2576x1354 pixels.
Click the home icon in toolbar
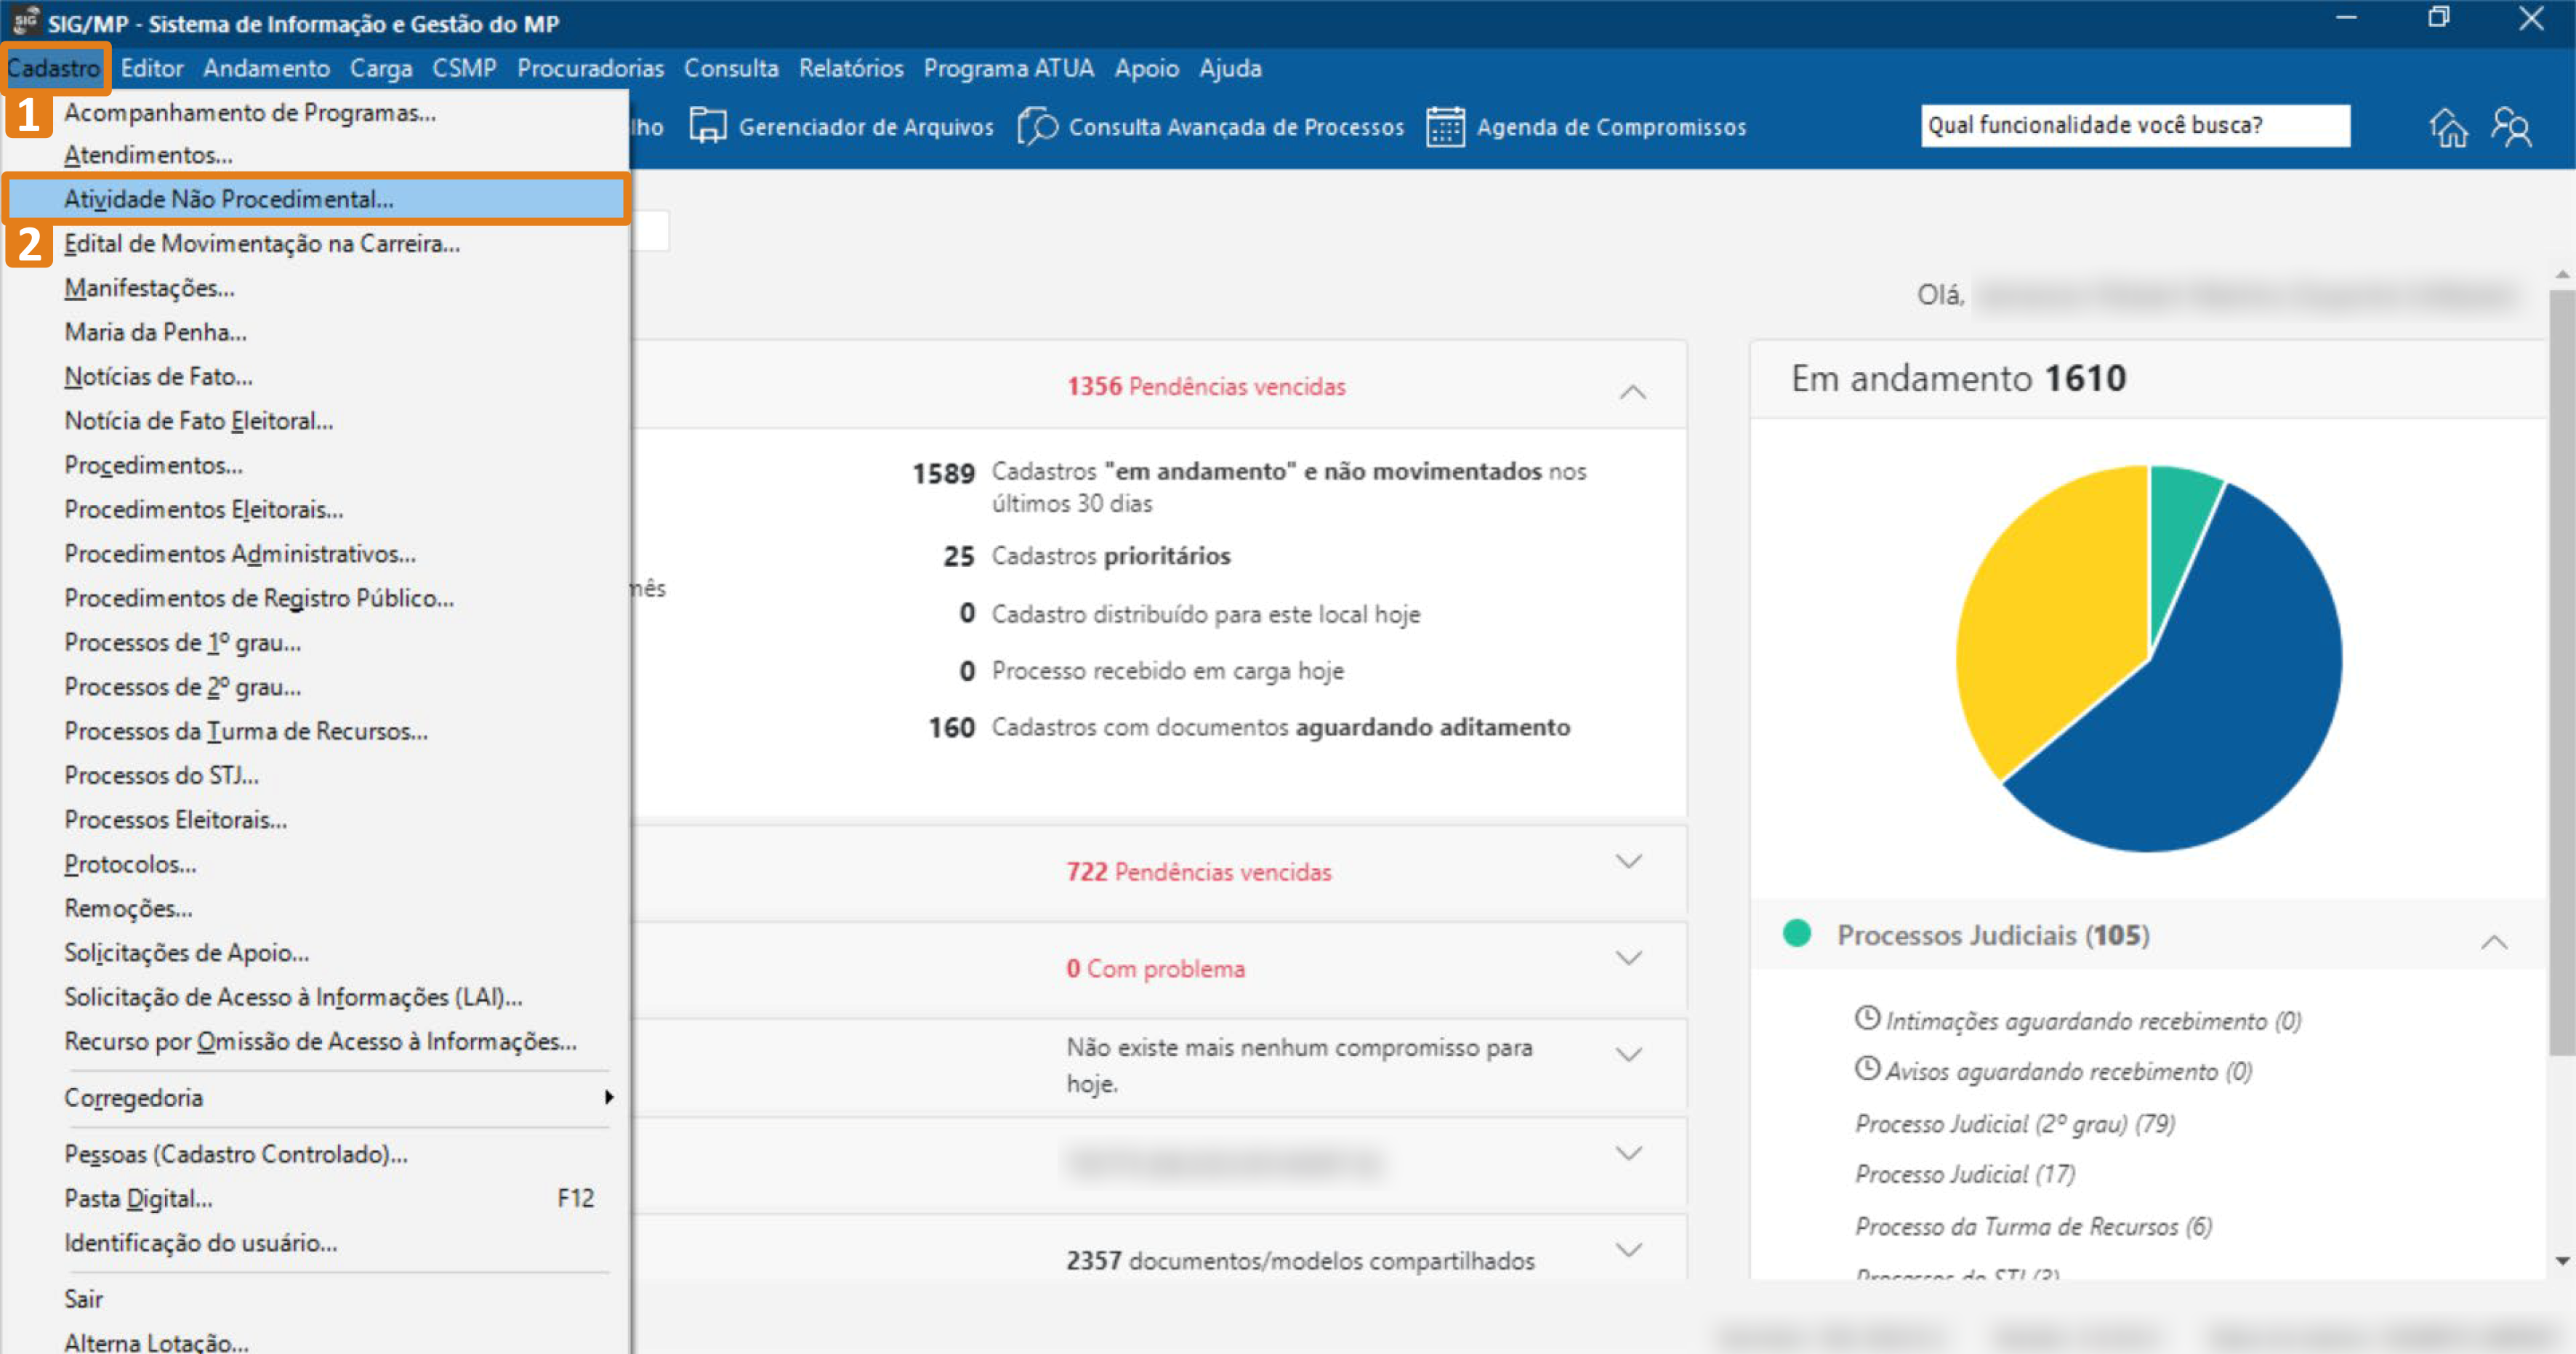2448,127
